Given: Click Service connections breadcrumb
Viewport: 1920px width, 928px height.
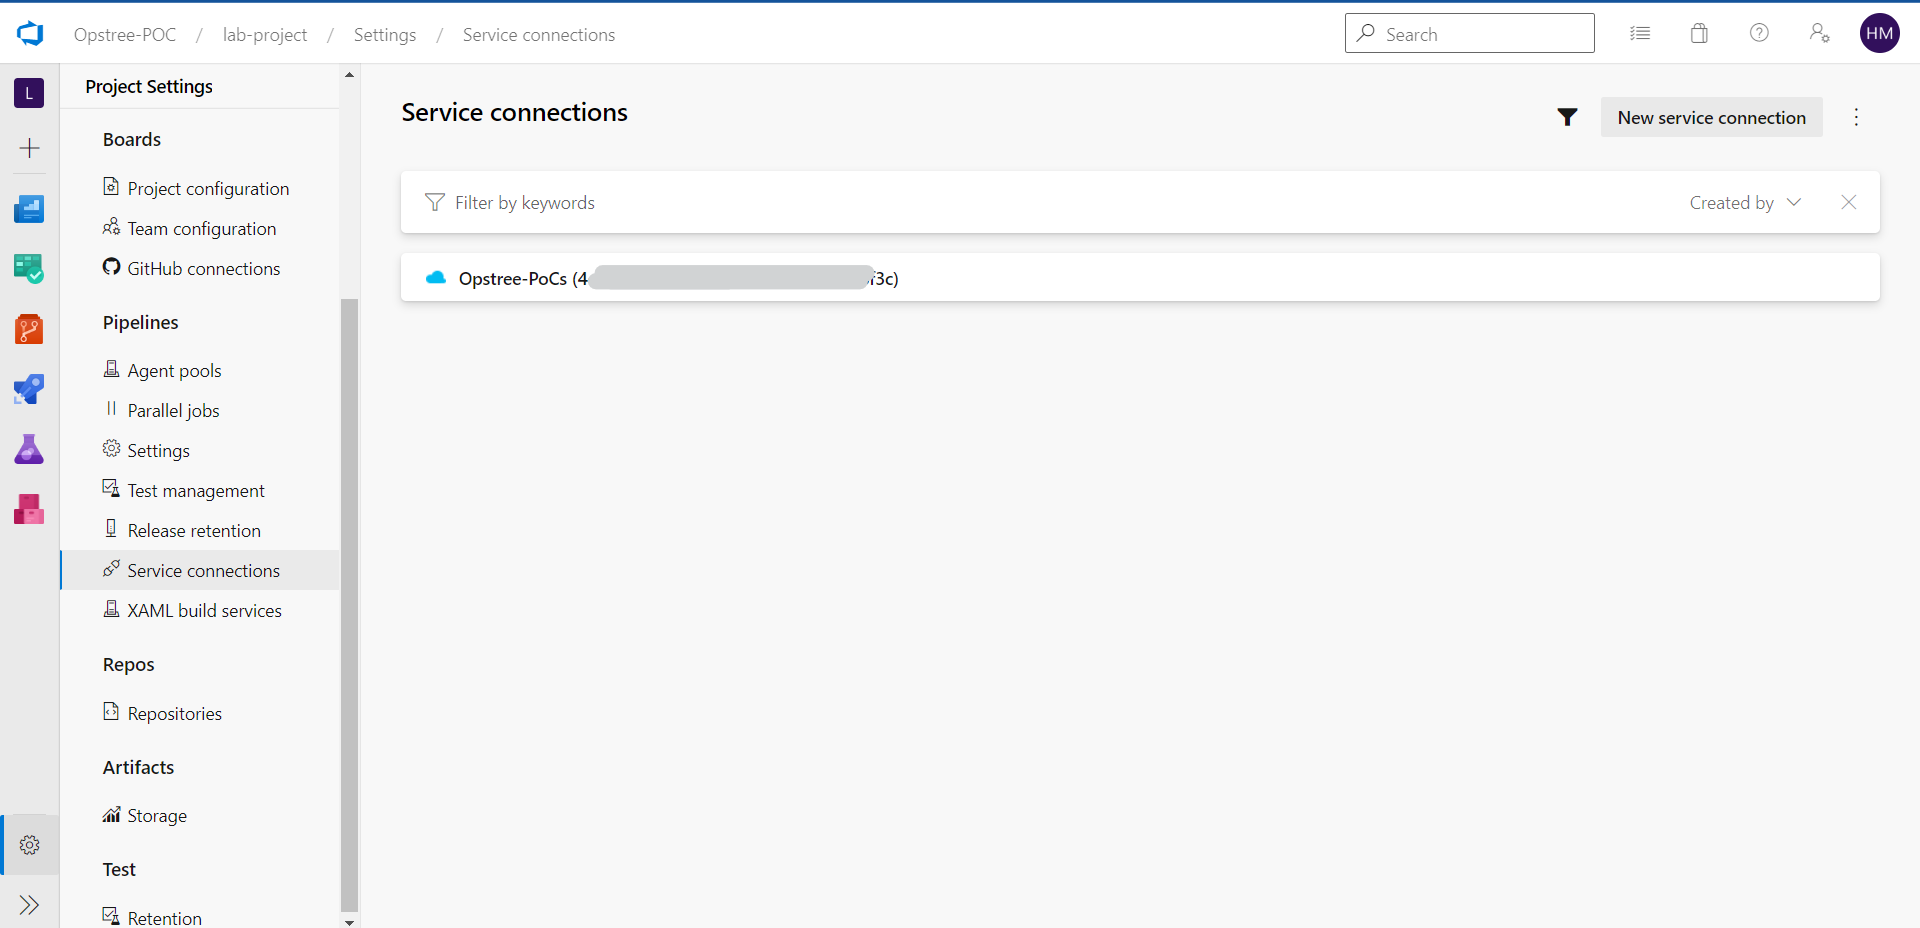Looking at the screenshot, I should 539,34.
